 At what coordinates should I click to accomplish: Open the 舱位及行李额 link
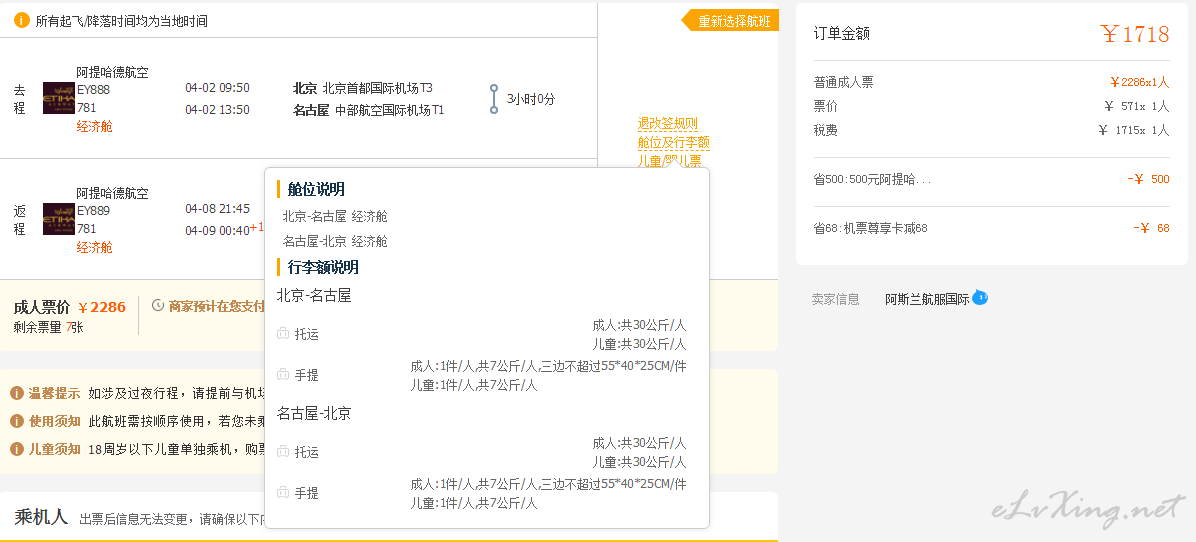[x=674, y=143]
